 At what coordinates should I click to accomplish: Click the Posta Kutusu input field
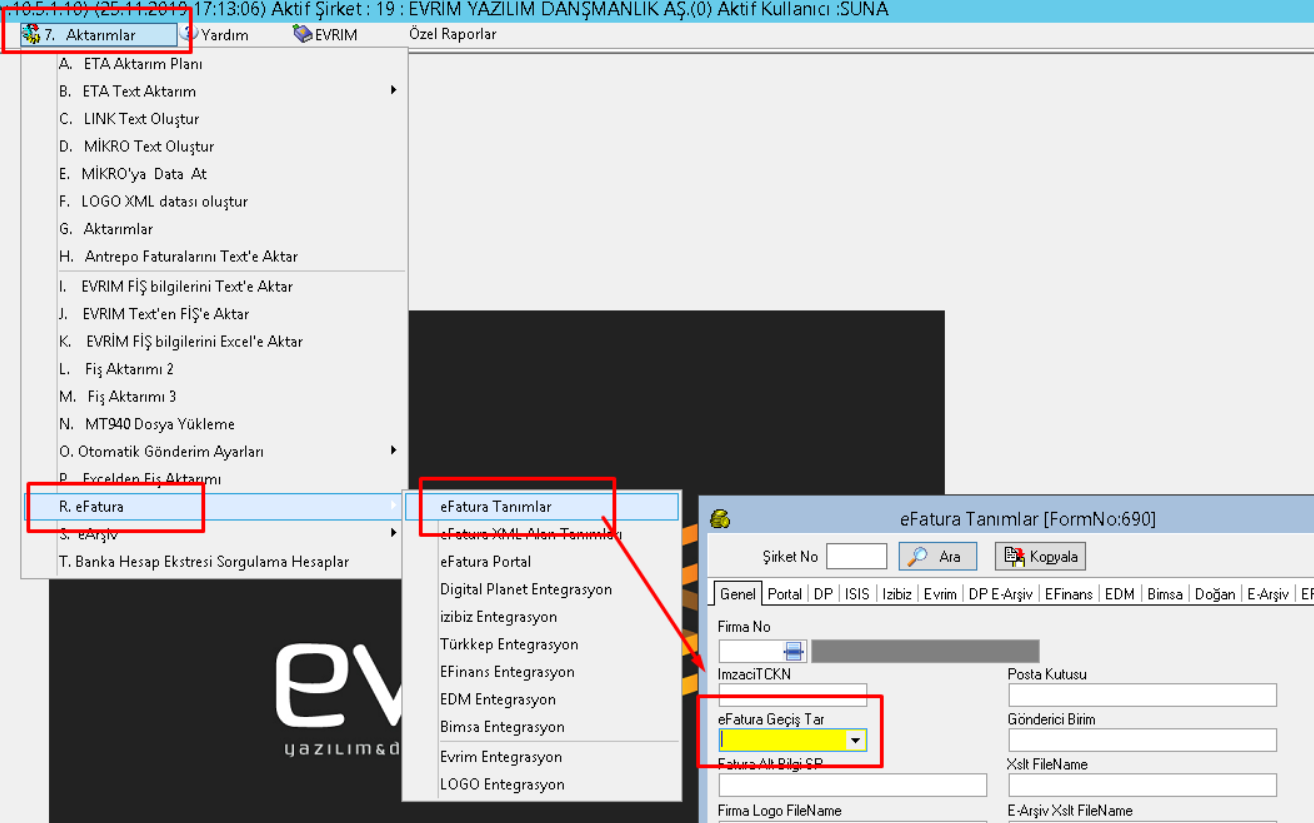coord(1143,695)
